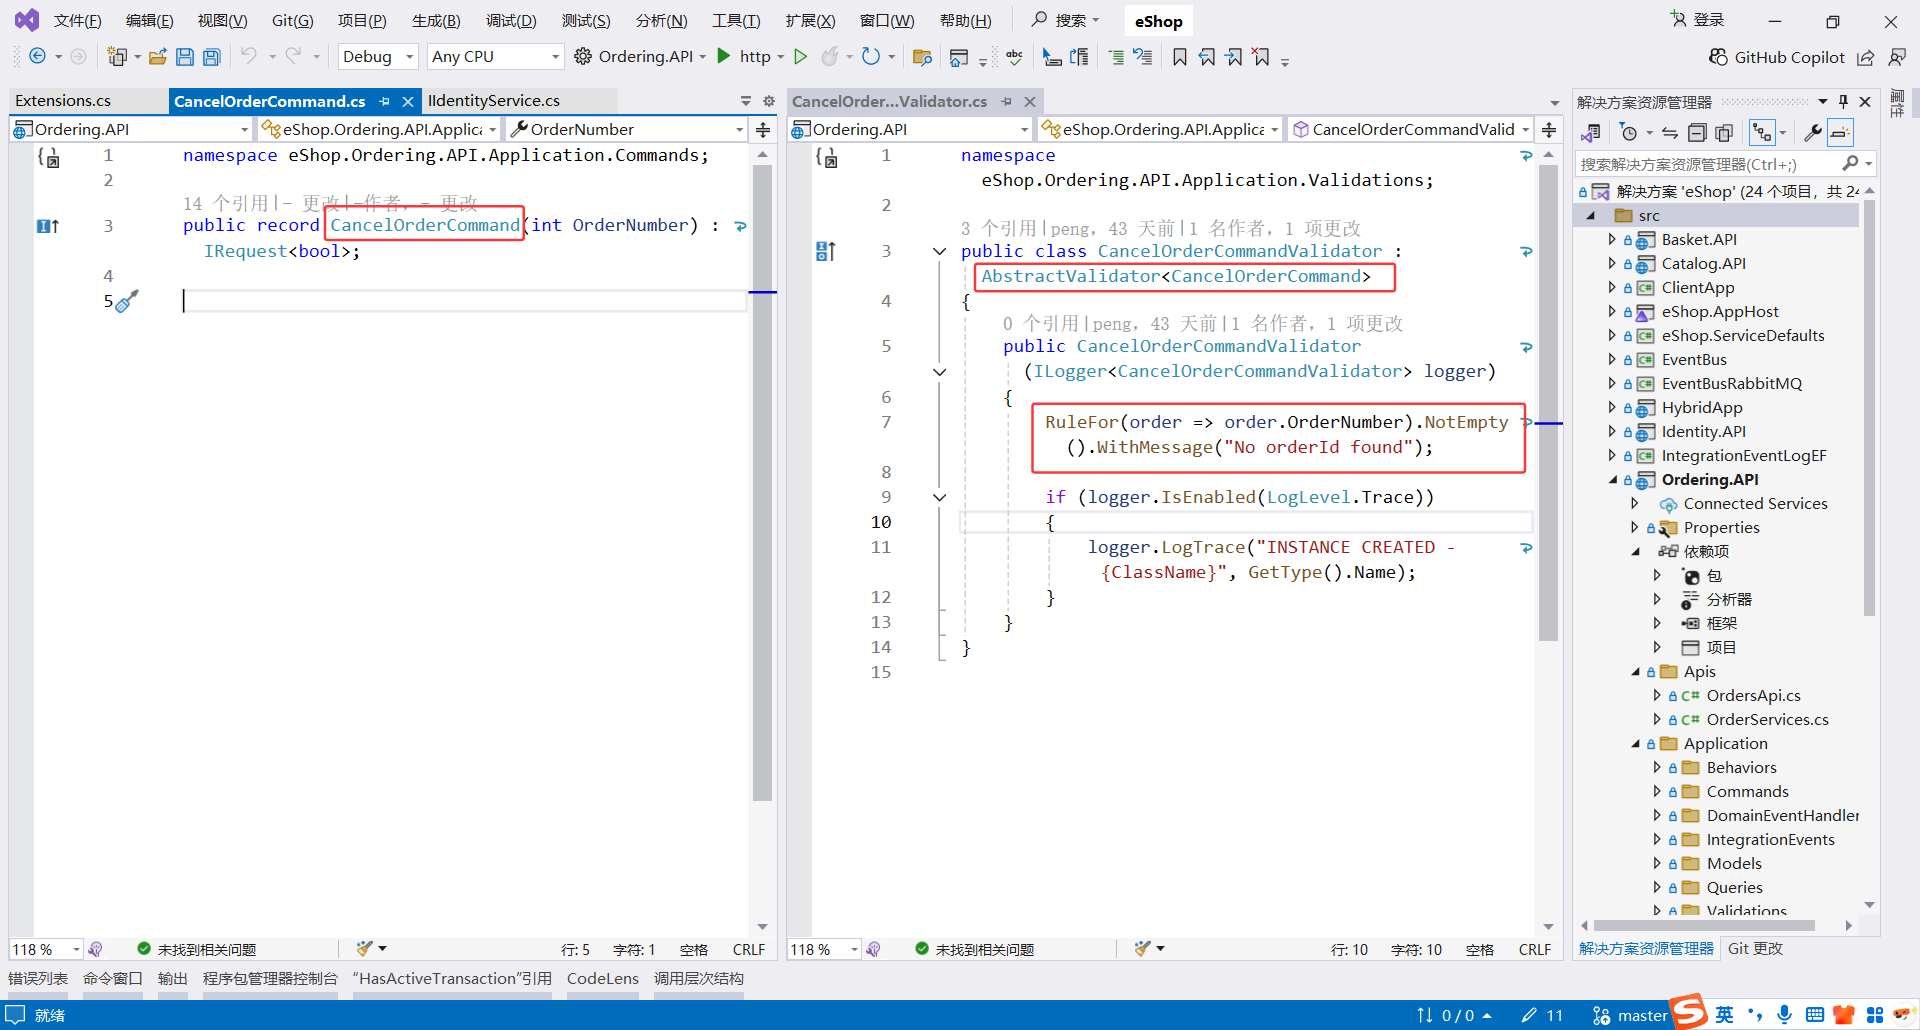Open the Debug configuration dropdown

377,57
